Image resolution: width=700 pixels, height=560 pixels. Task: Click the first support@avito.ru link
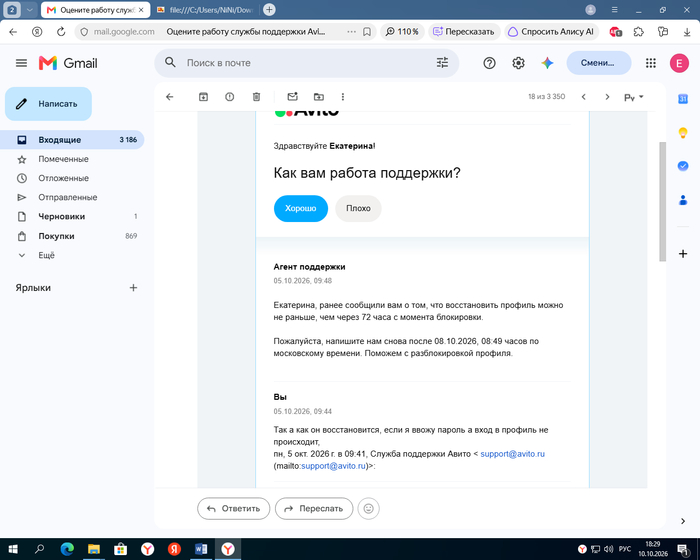pos(512,454)
